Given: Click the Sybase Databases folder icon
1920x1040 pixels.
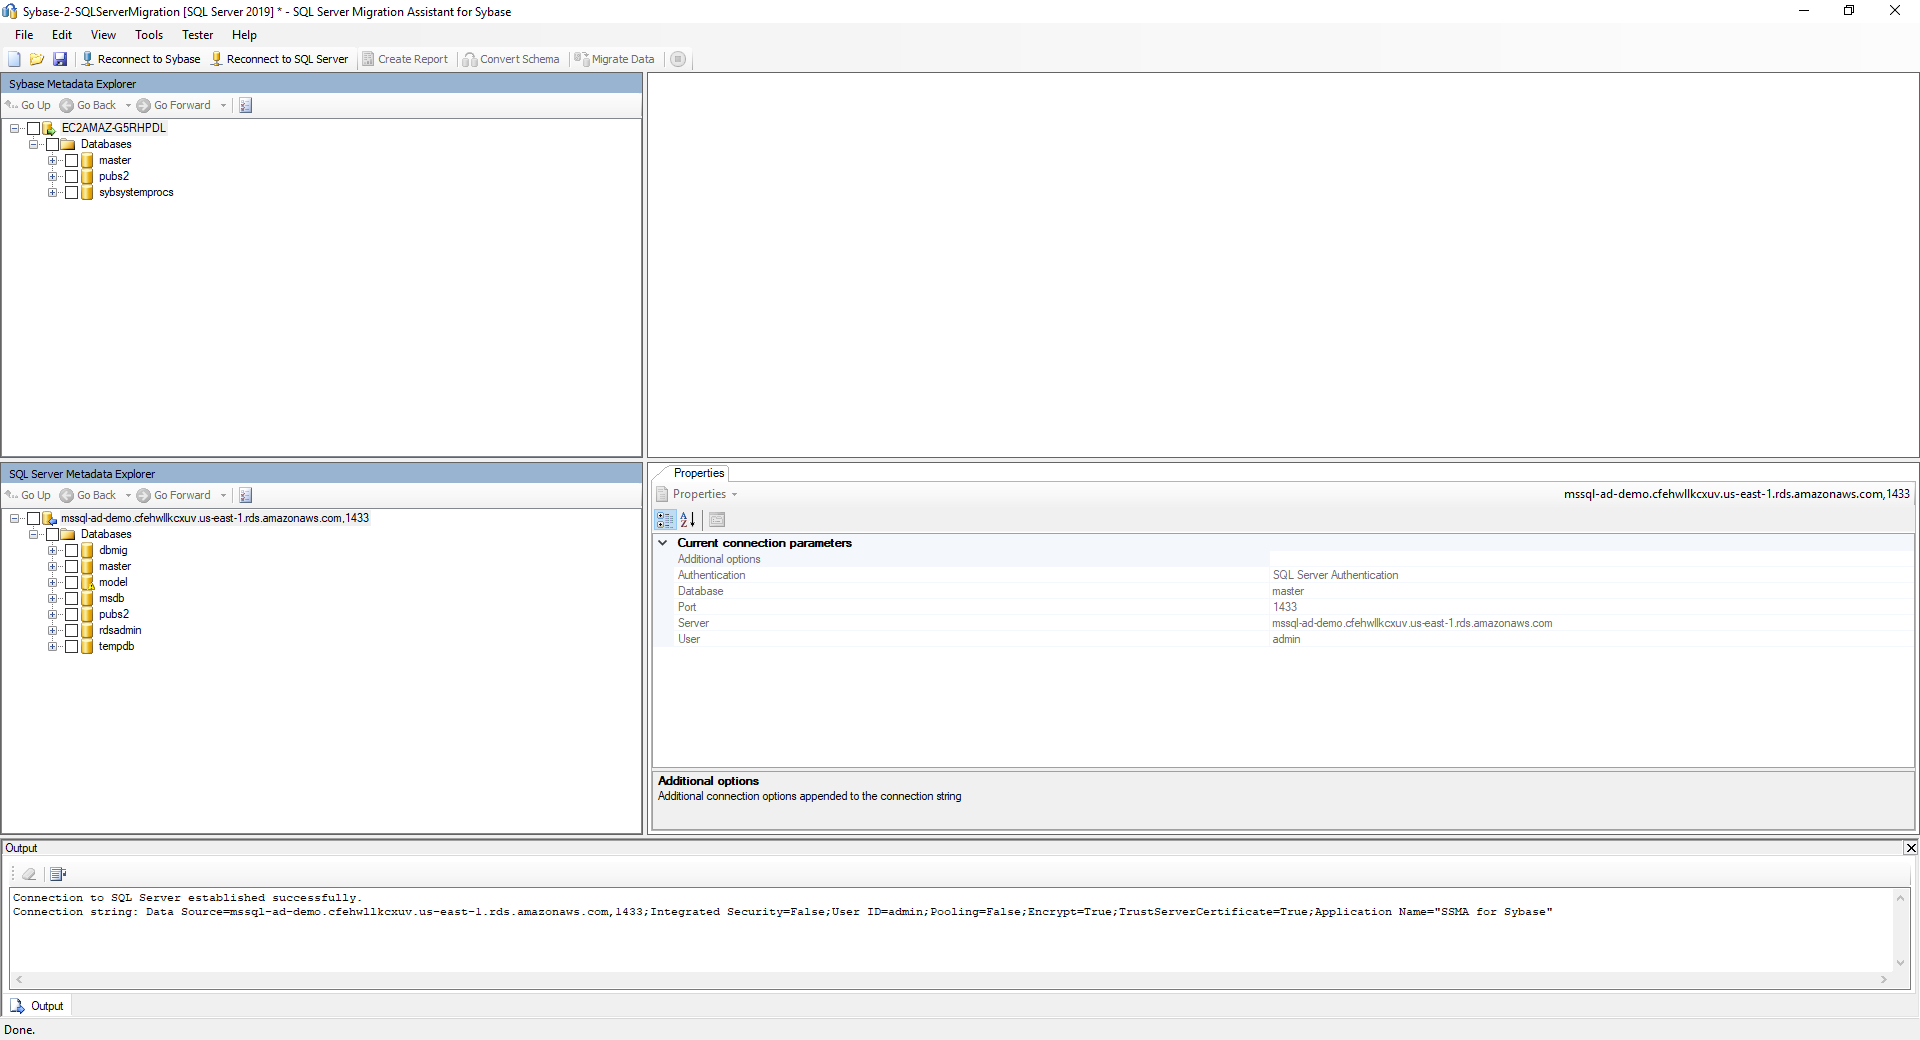Looking at the screenshot, I should [x=68, y=144].
